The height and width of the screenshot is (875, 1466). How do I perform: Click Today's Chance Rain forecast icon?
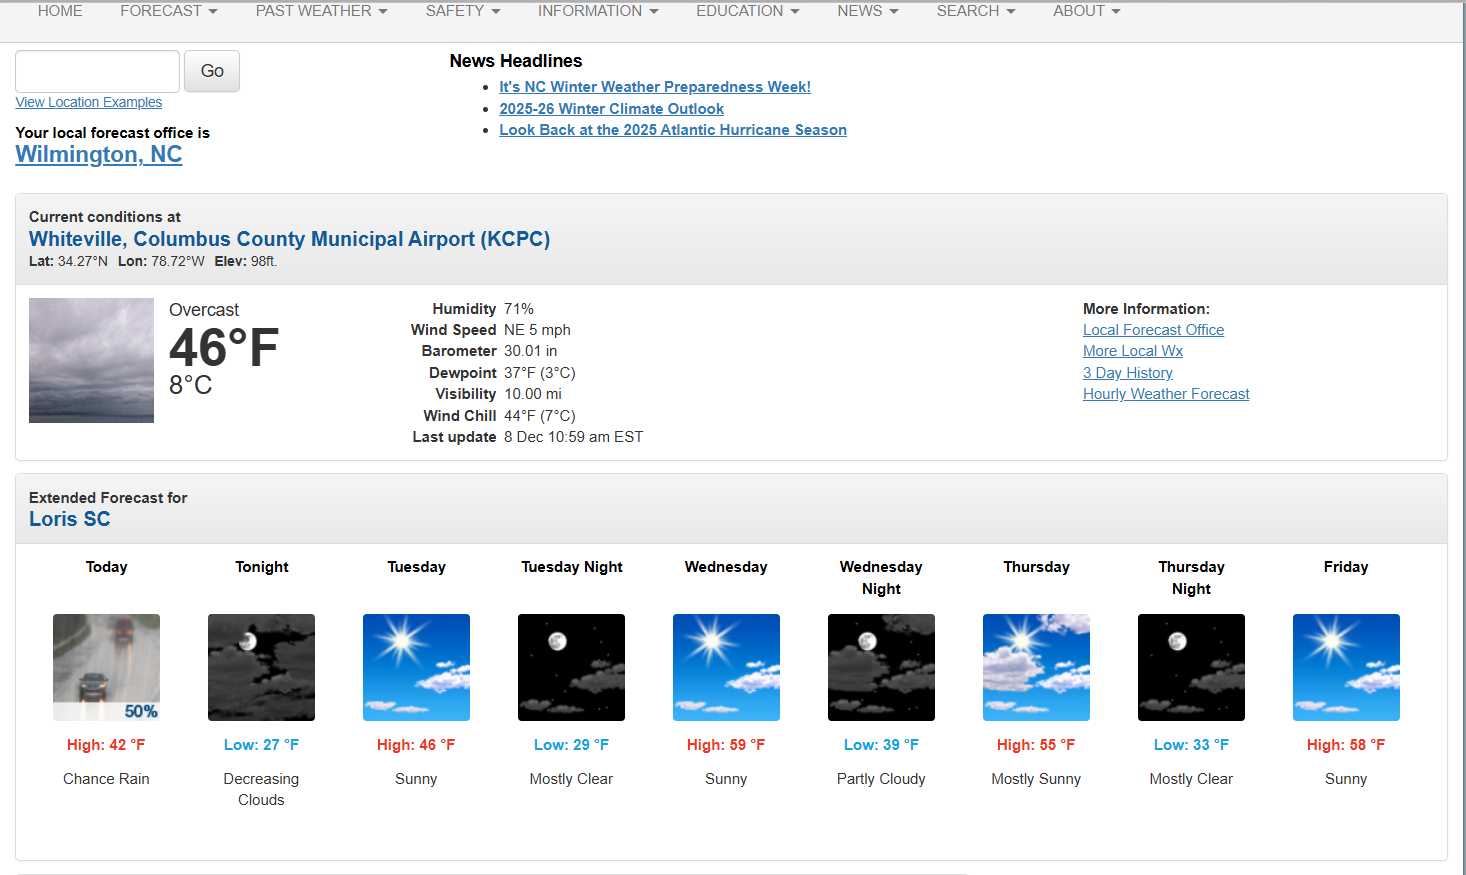106,667
